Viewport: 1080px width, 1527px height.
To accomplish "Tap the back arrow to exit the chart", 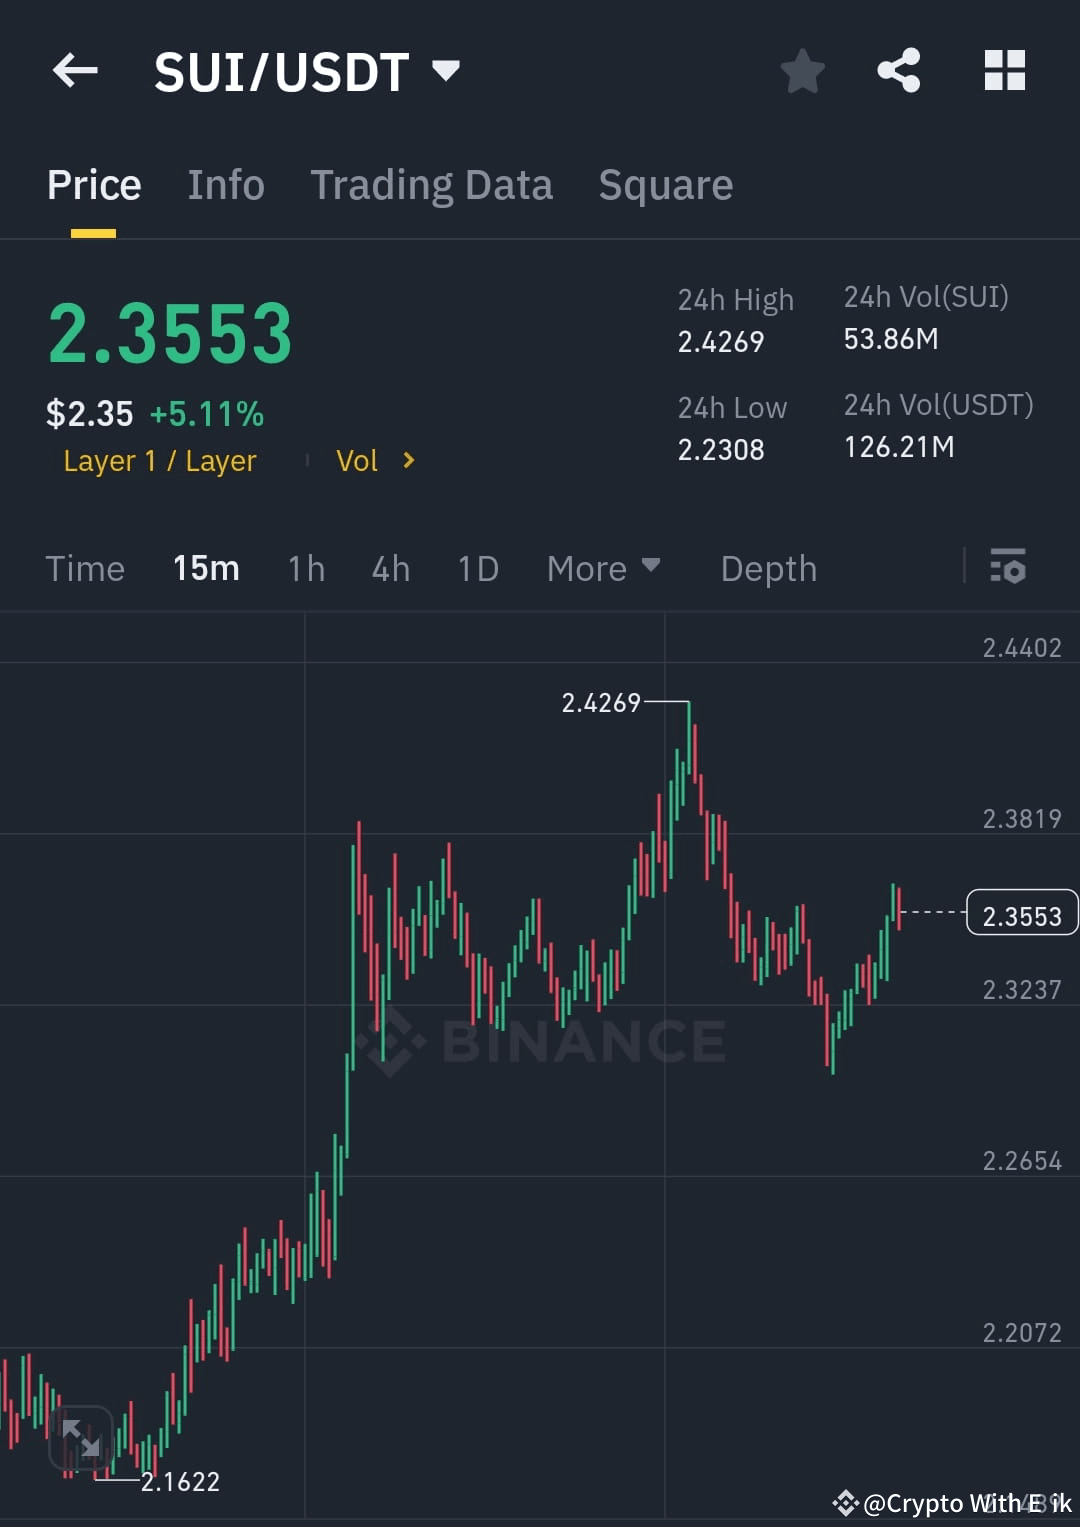I will pyautogui.click(x=75, y=70).
